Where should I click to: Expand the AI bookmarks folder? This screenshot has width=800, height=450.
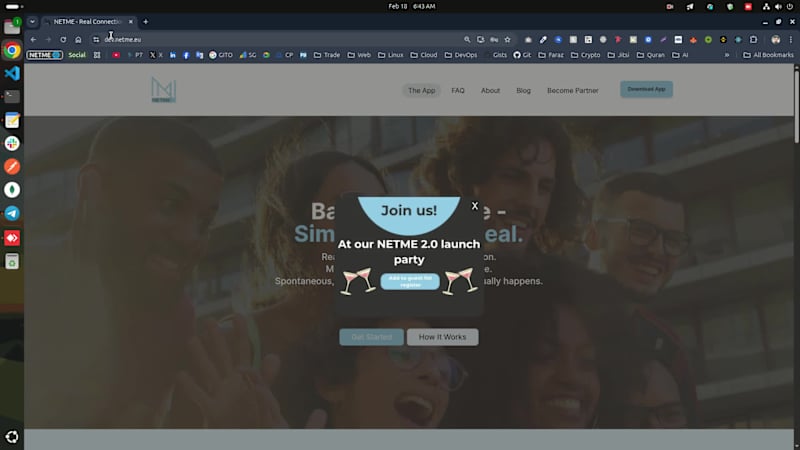[680, 55]
